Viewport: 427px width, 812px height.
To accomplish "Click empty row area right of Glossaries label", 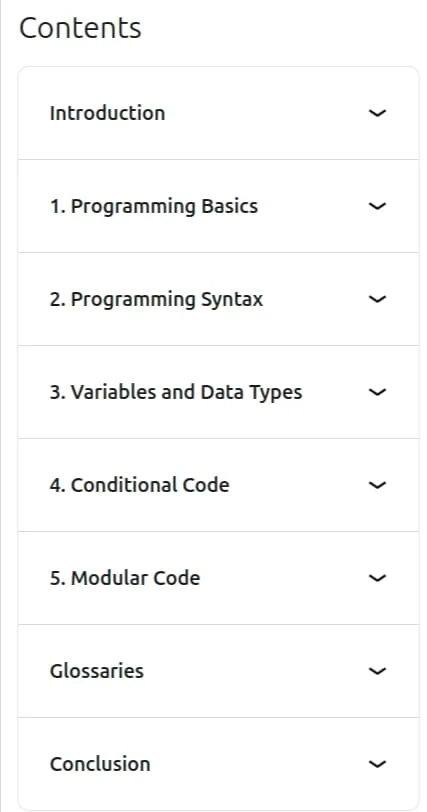I will [255, 671].
